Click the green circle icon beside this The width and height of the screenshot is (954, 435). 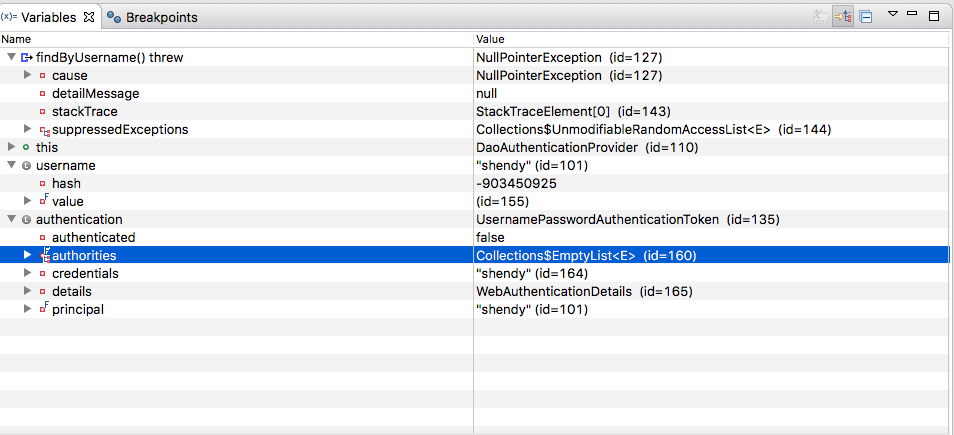[26, 148]
